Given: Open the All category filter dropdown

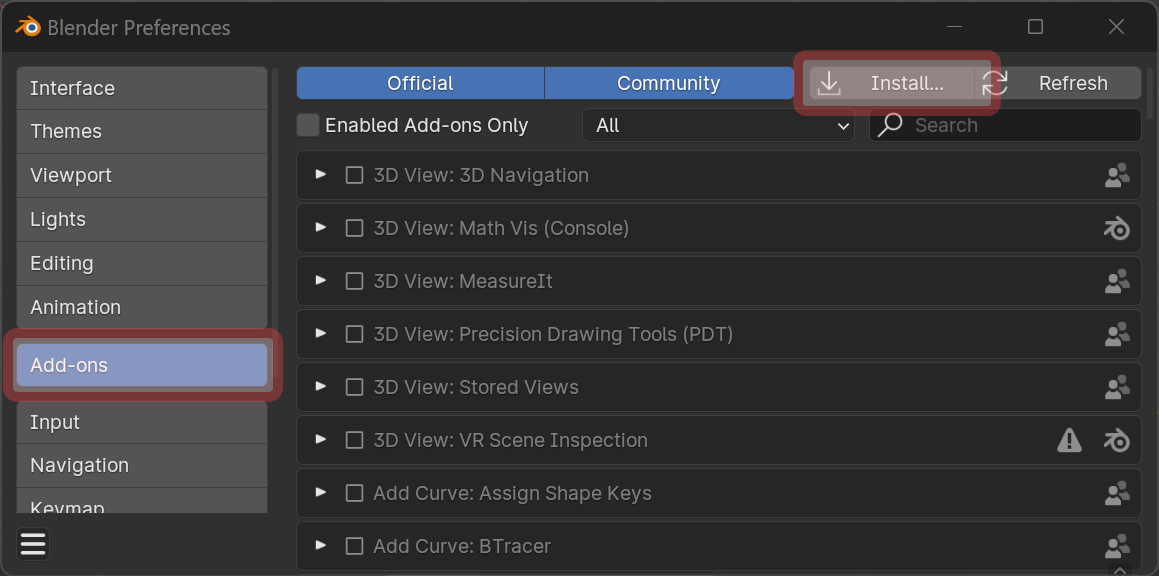Looking at the screenshot, I should [718, 125].
